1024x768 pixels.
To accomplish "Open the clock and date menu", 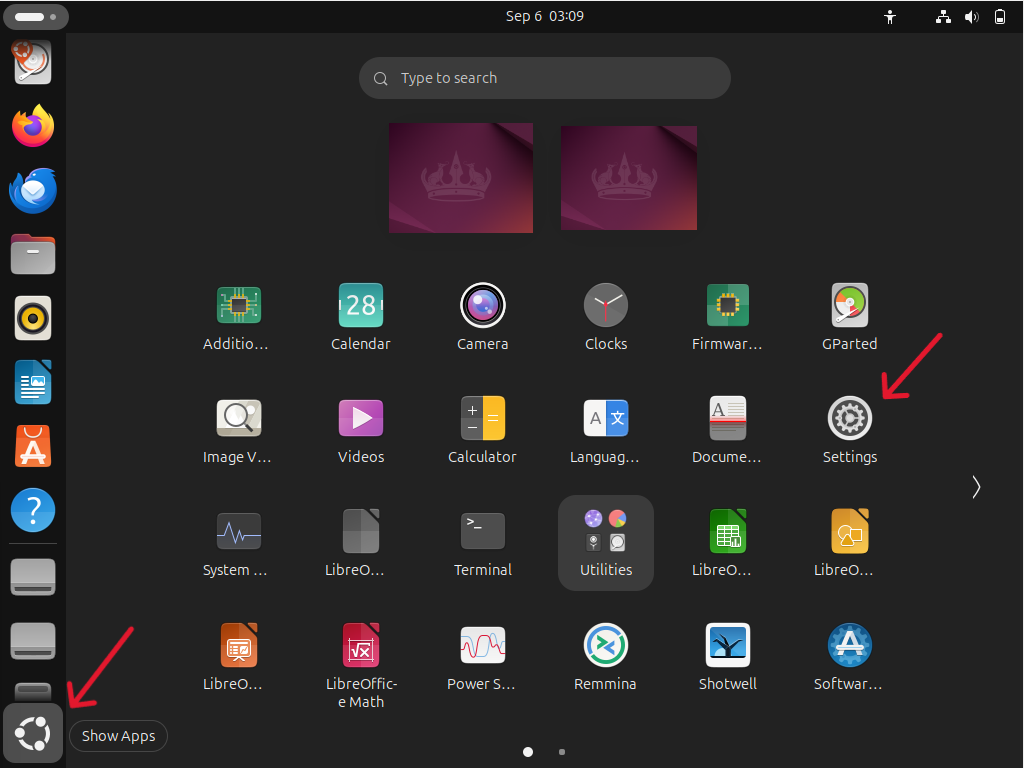I will pos(545,16).
